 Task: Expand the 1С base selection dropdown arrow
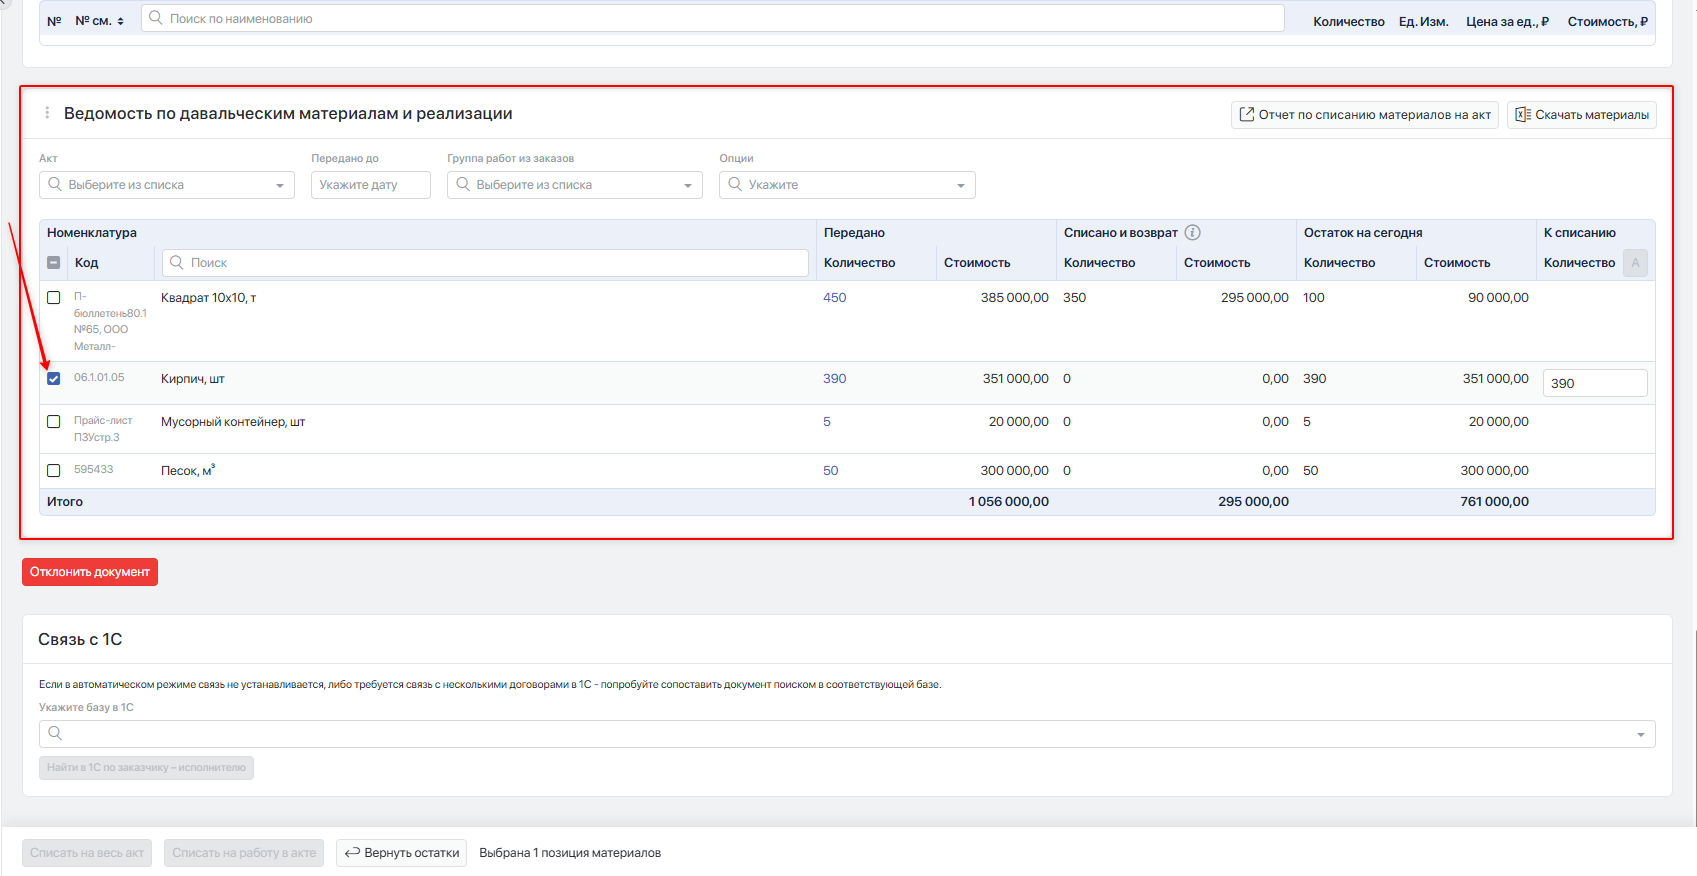click(x=1640, y=735)
